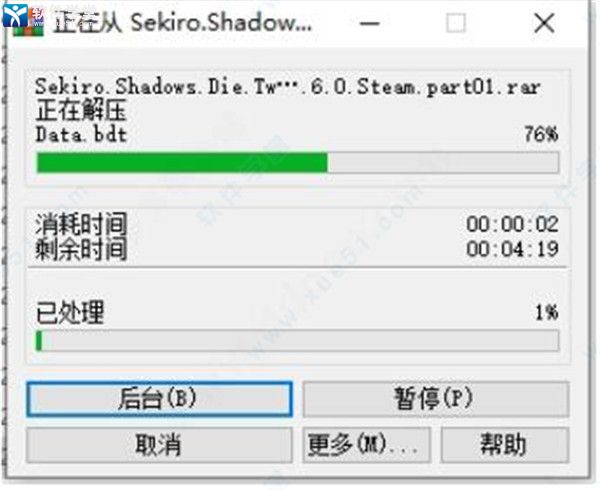Click the 已处理 total progress bar
Screen dimensions: 600x490
click(x=297, y=341)
